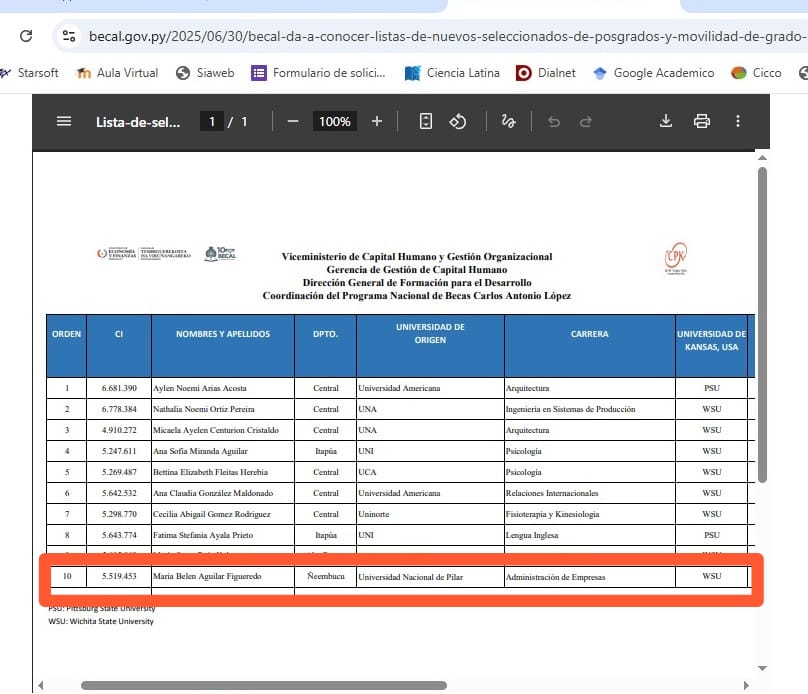Click the PDF page number field

pos(212,122)
